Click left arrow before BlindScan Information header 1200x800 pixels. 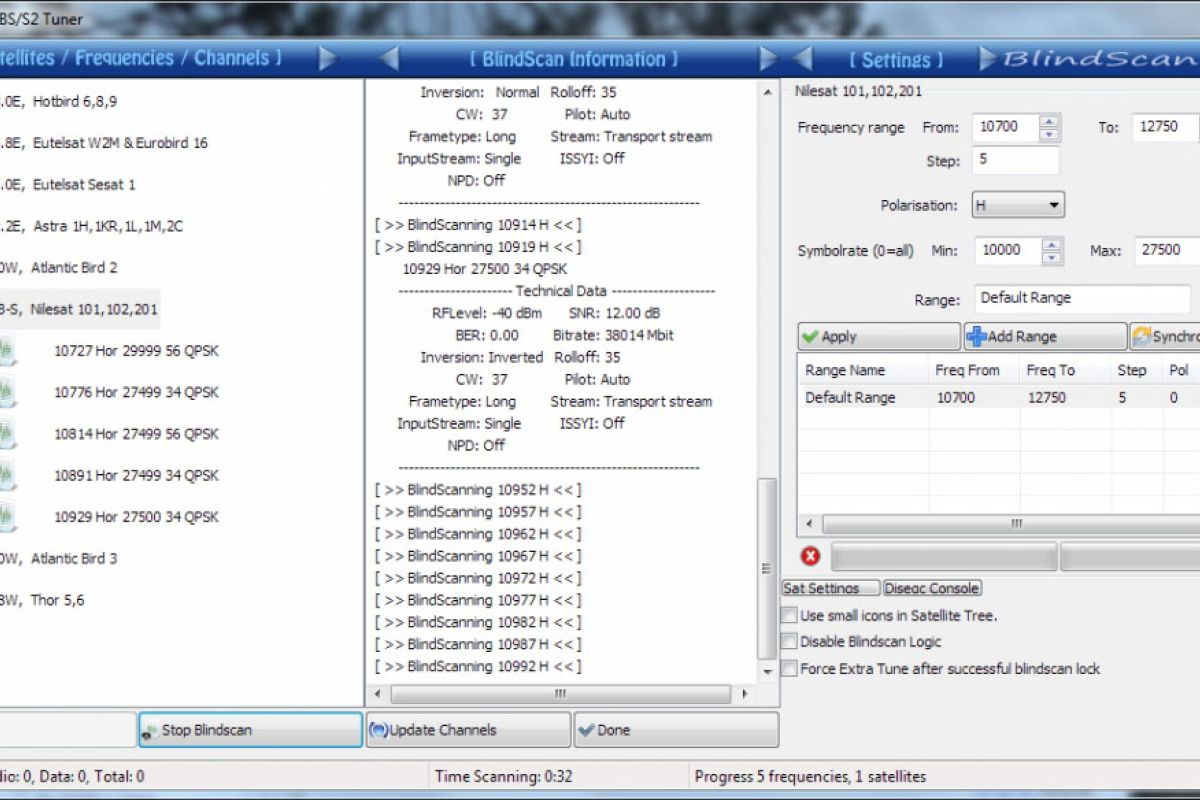390,59
